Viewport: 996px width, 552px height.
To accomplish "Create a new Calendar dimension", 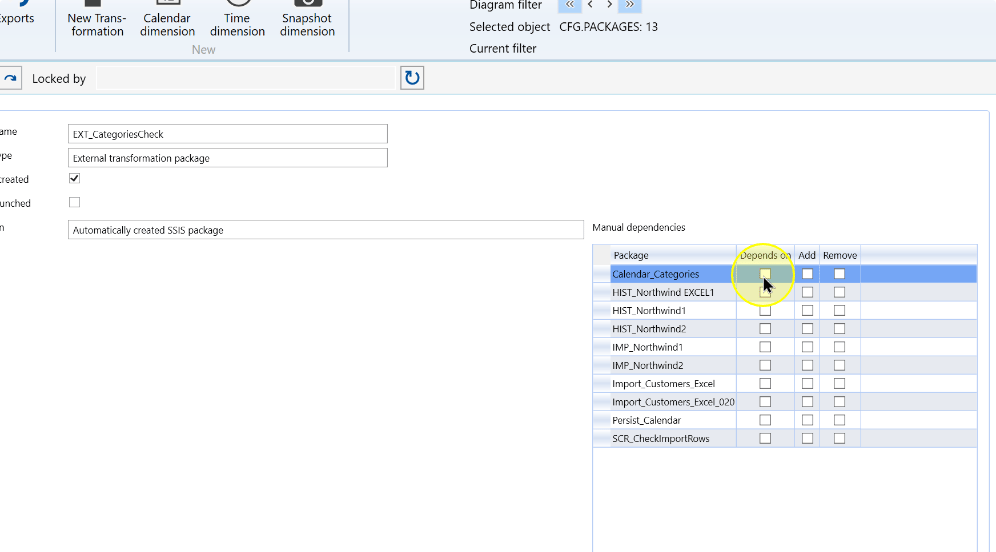I will click(167, 19).
